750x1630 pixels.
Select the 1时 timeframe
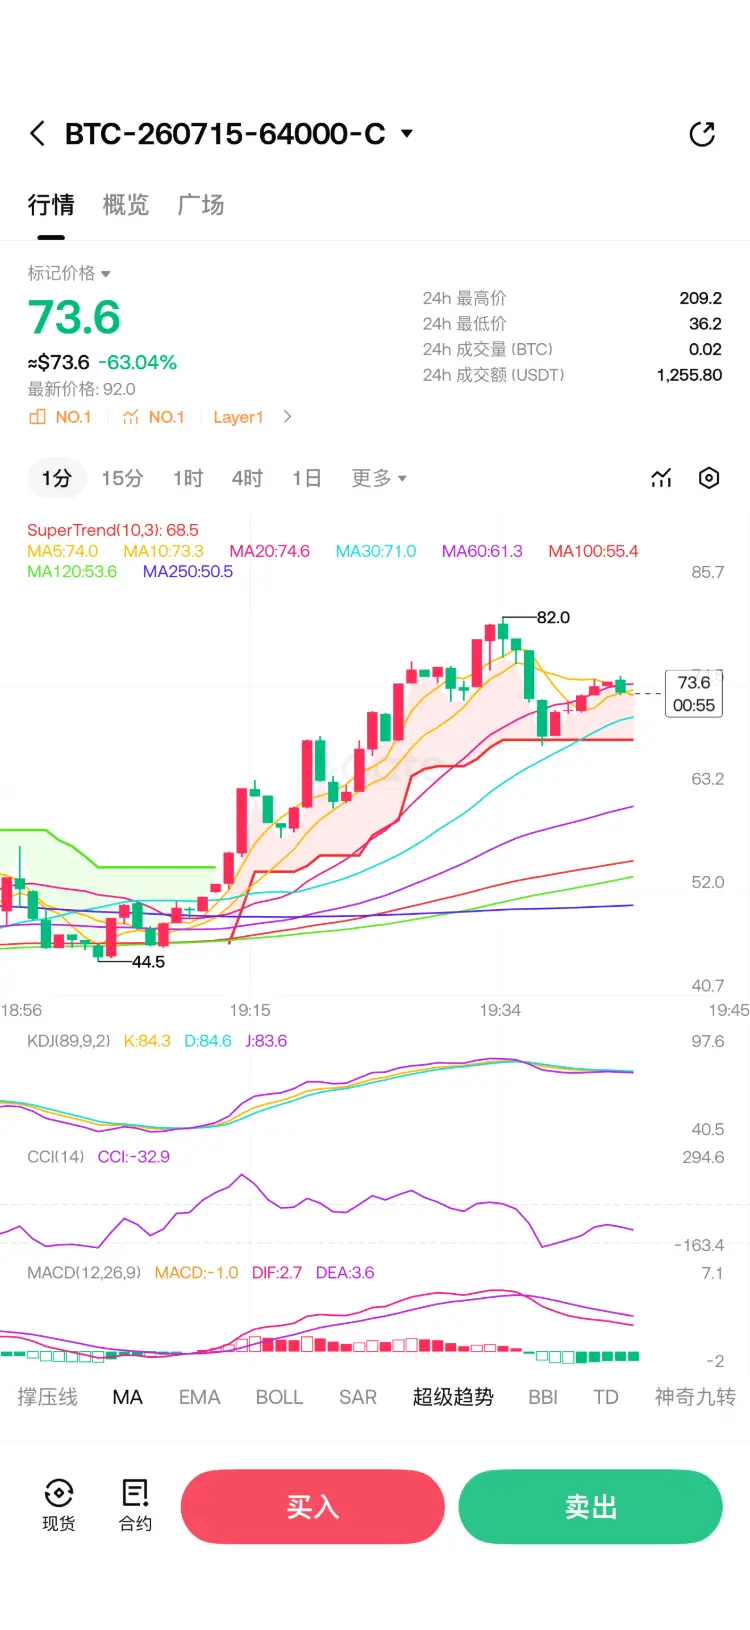click(188, 478)
